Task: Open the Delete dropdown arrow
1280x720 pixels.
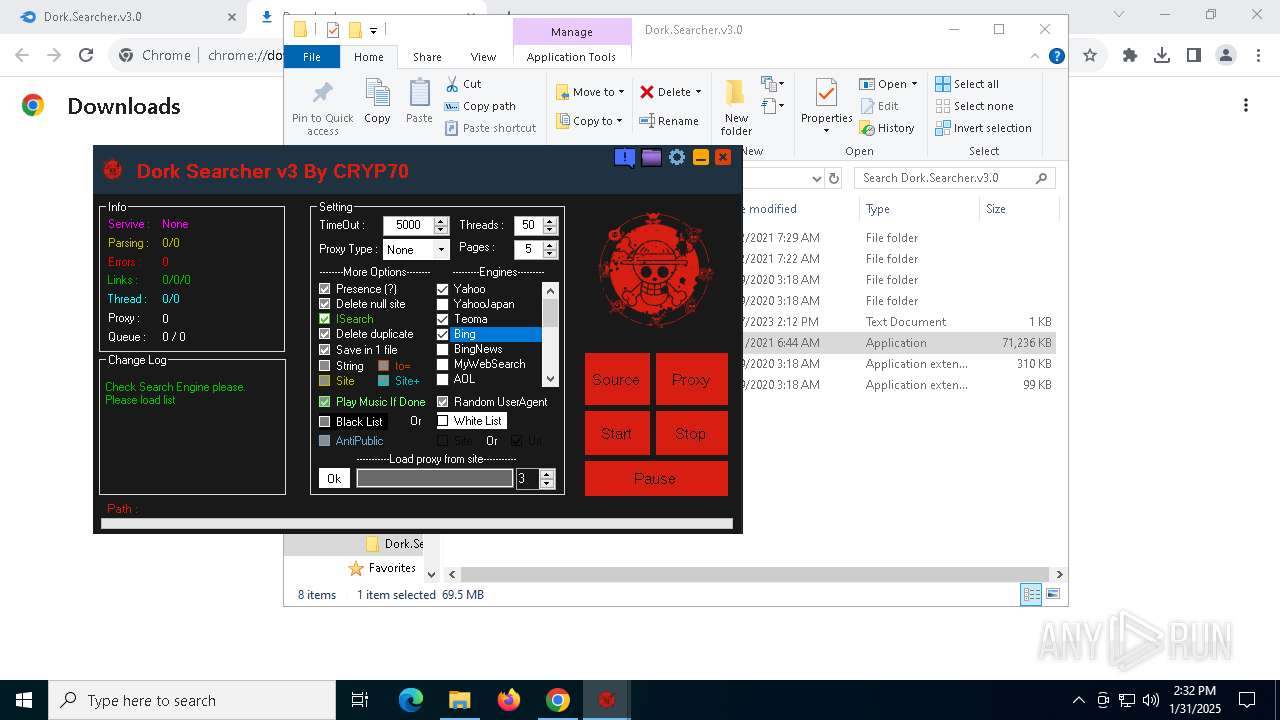Action: [698, 92]
